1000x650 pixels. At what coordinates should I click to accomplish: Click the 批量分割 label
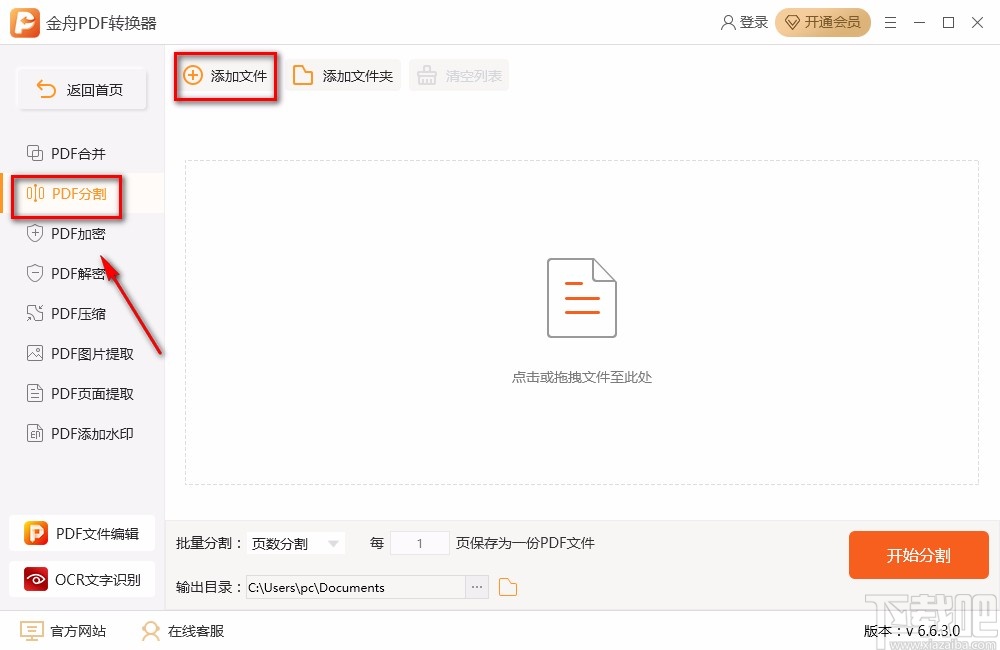209,543
